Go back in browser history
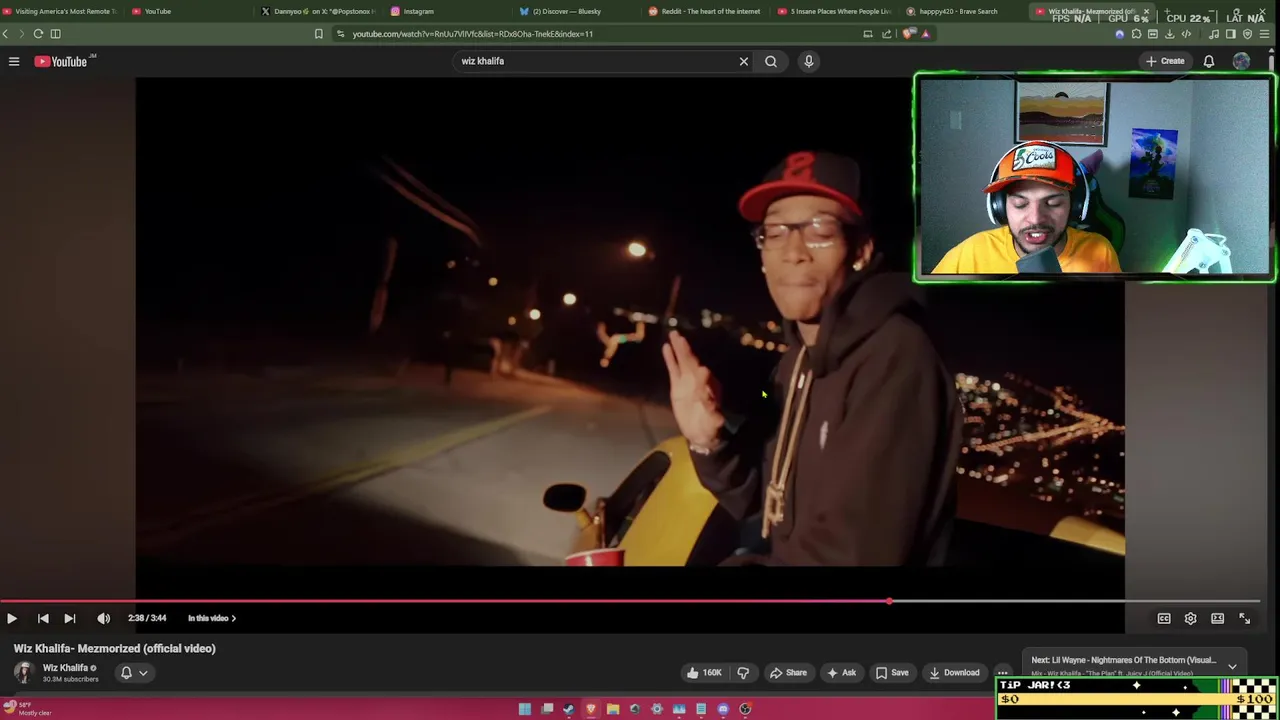The height and width of the screenshot is (720, 1280). 6,34
